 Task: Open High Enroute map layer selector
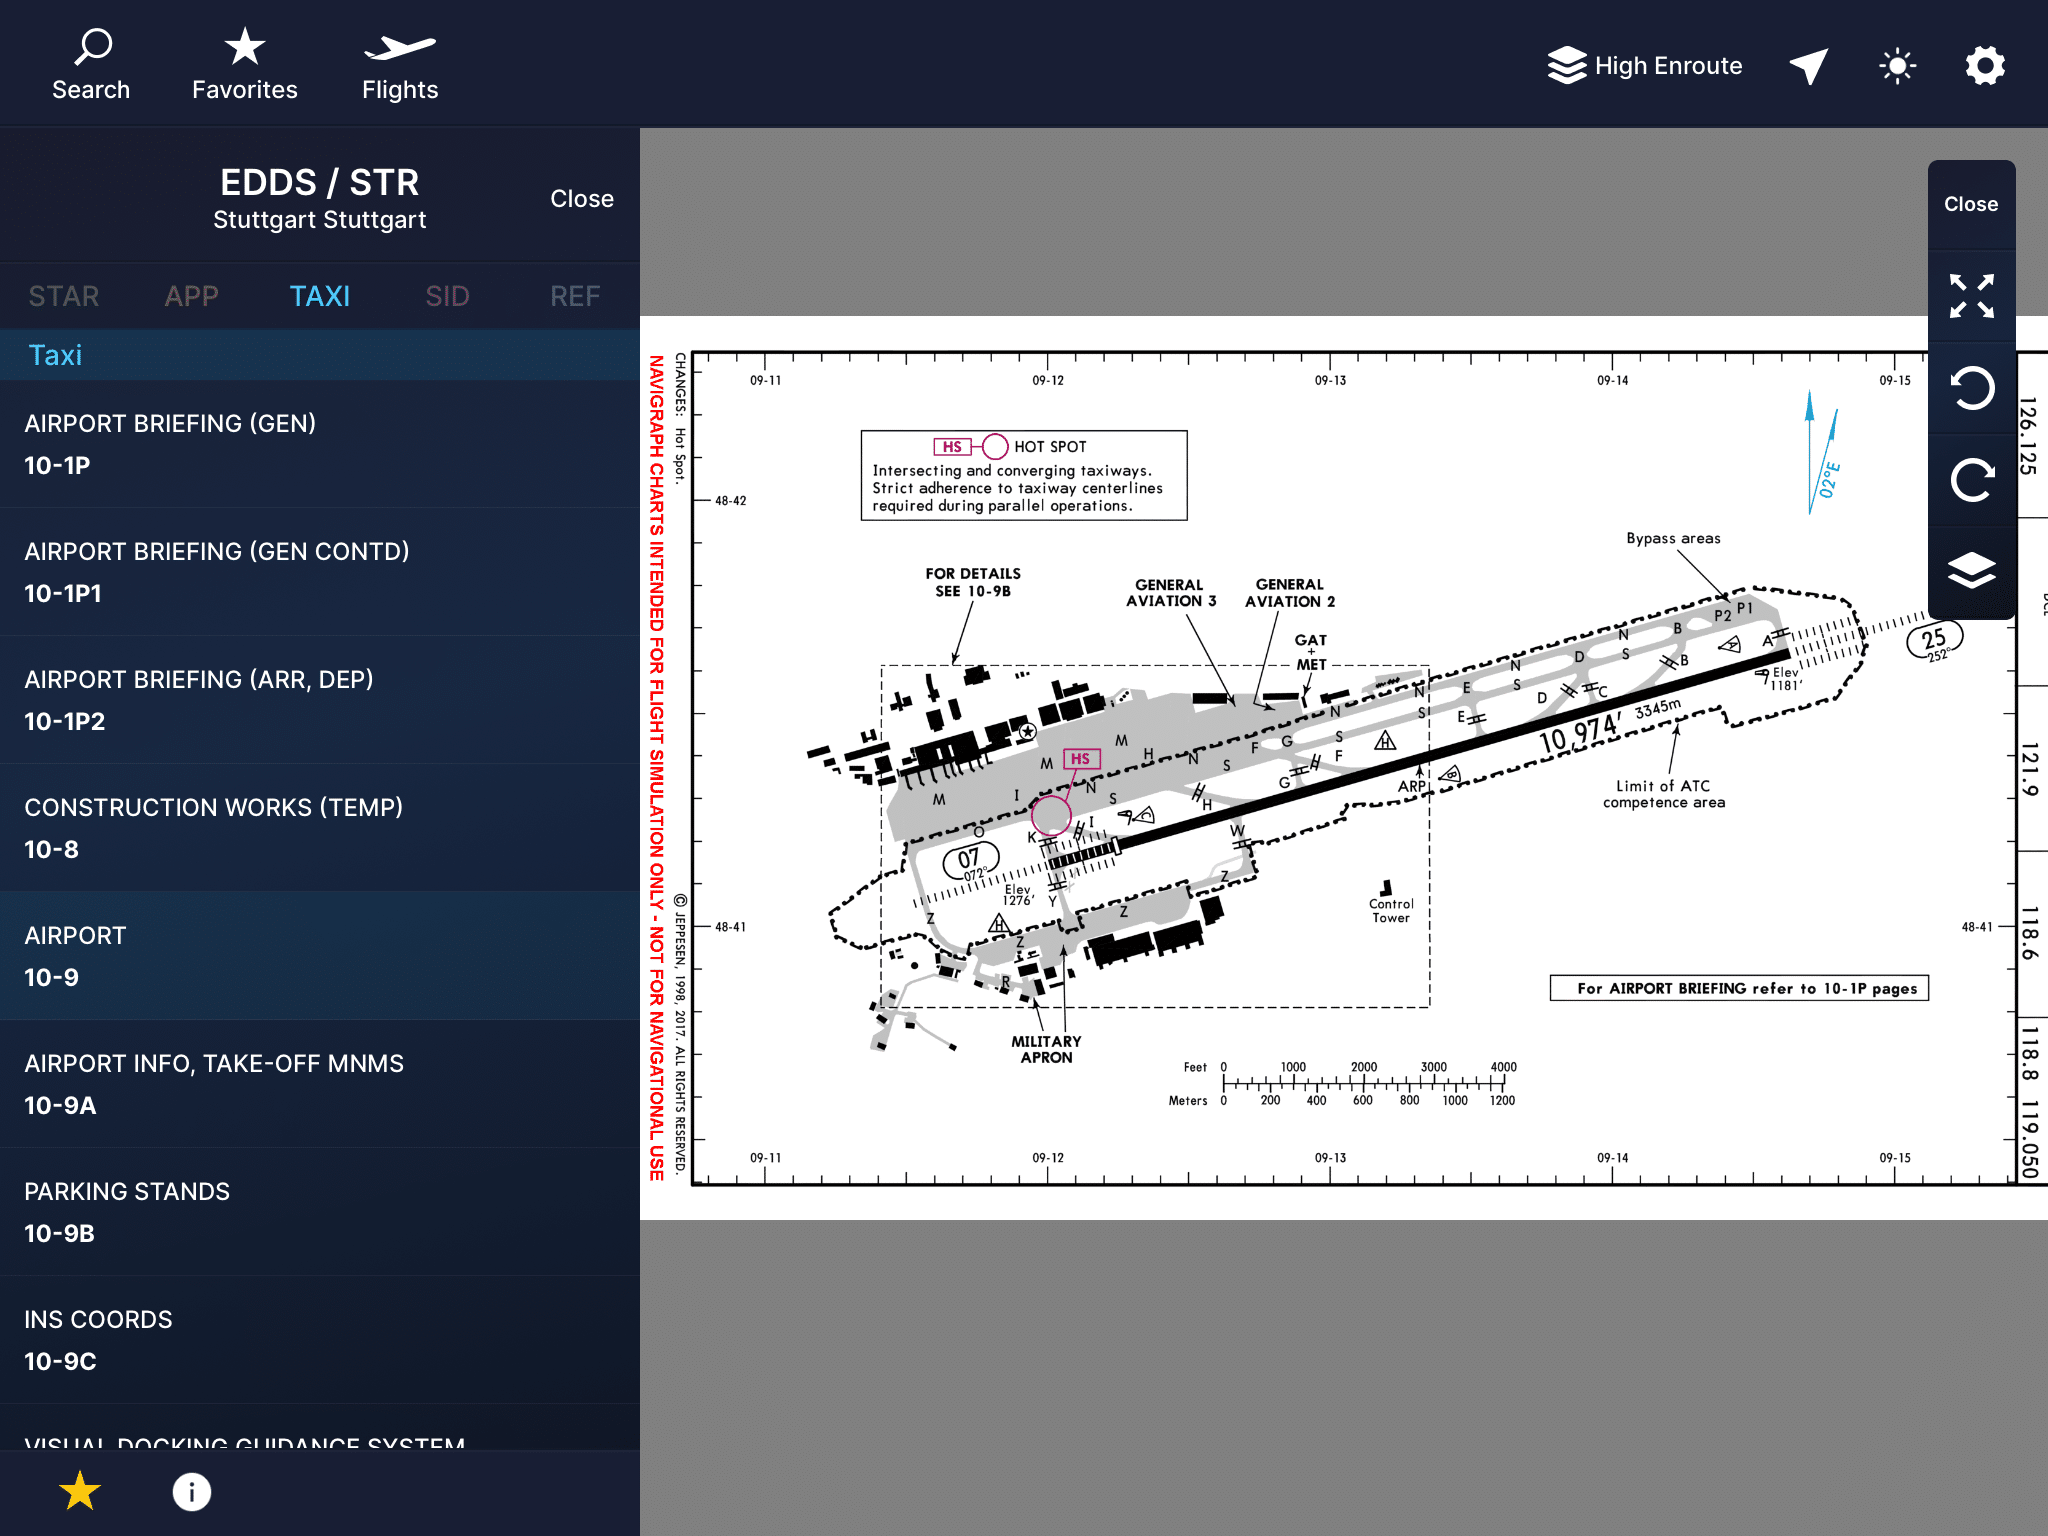[1645, 66]
